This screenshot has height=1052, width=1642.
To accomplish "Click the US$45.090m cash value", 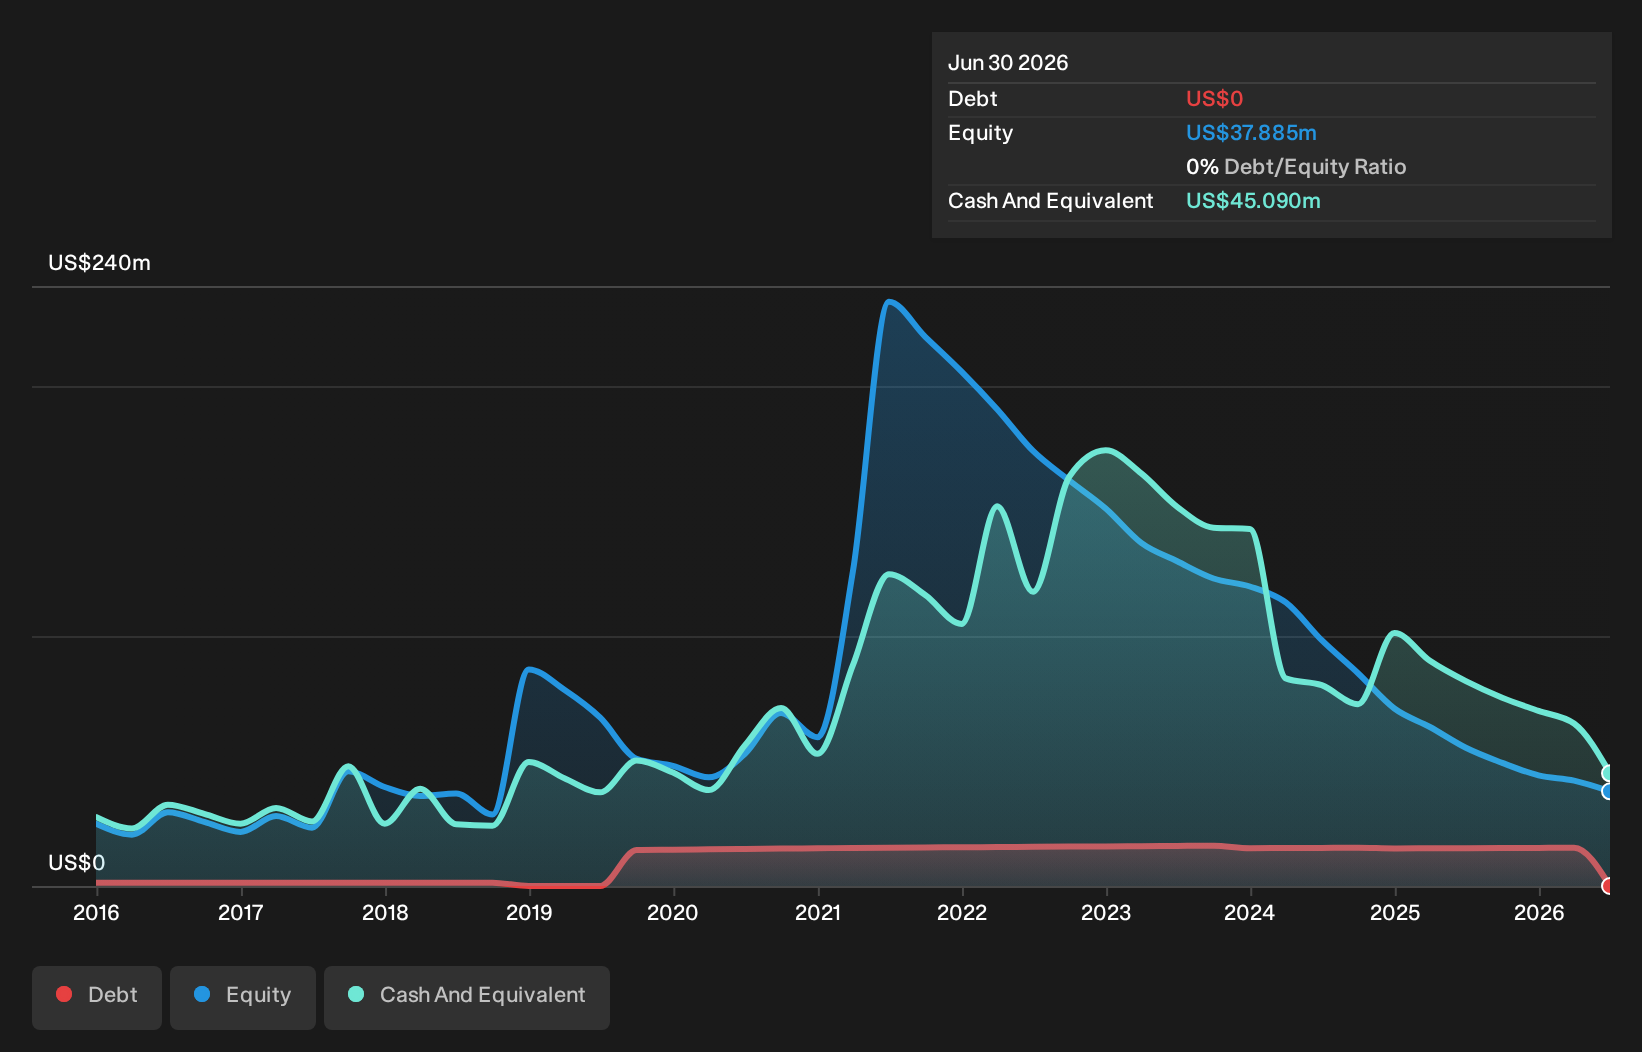I will [1253, 201].
